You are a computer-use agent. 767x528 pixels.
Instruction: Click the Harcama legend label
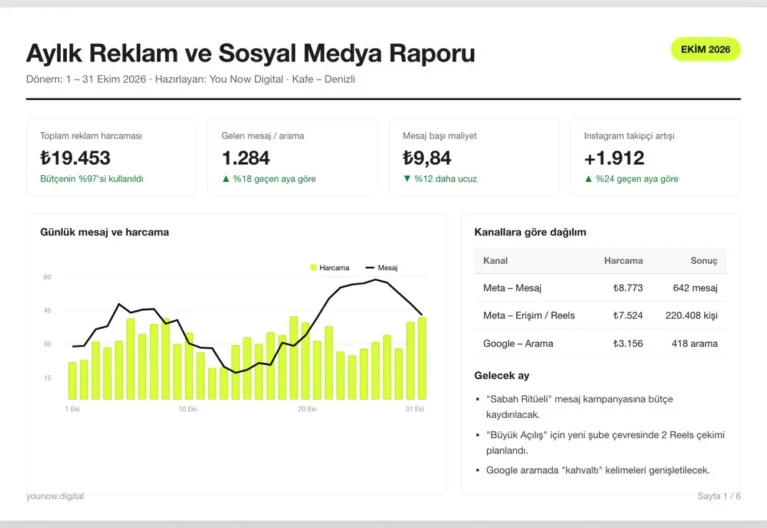[334, 268]
